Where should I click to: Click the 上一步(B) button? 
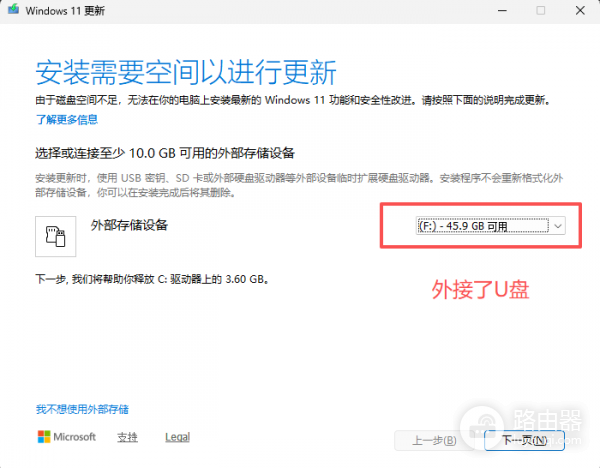click(434, 440)
